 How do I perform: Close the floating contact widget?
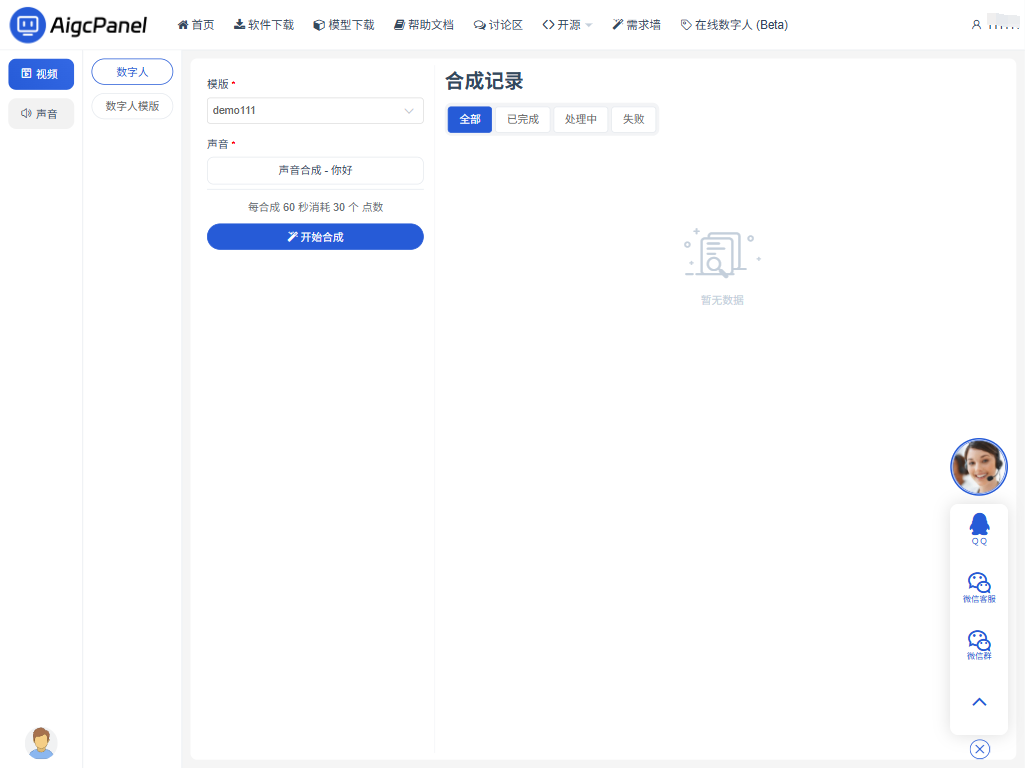(979, 749)
